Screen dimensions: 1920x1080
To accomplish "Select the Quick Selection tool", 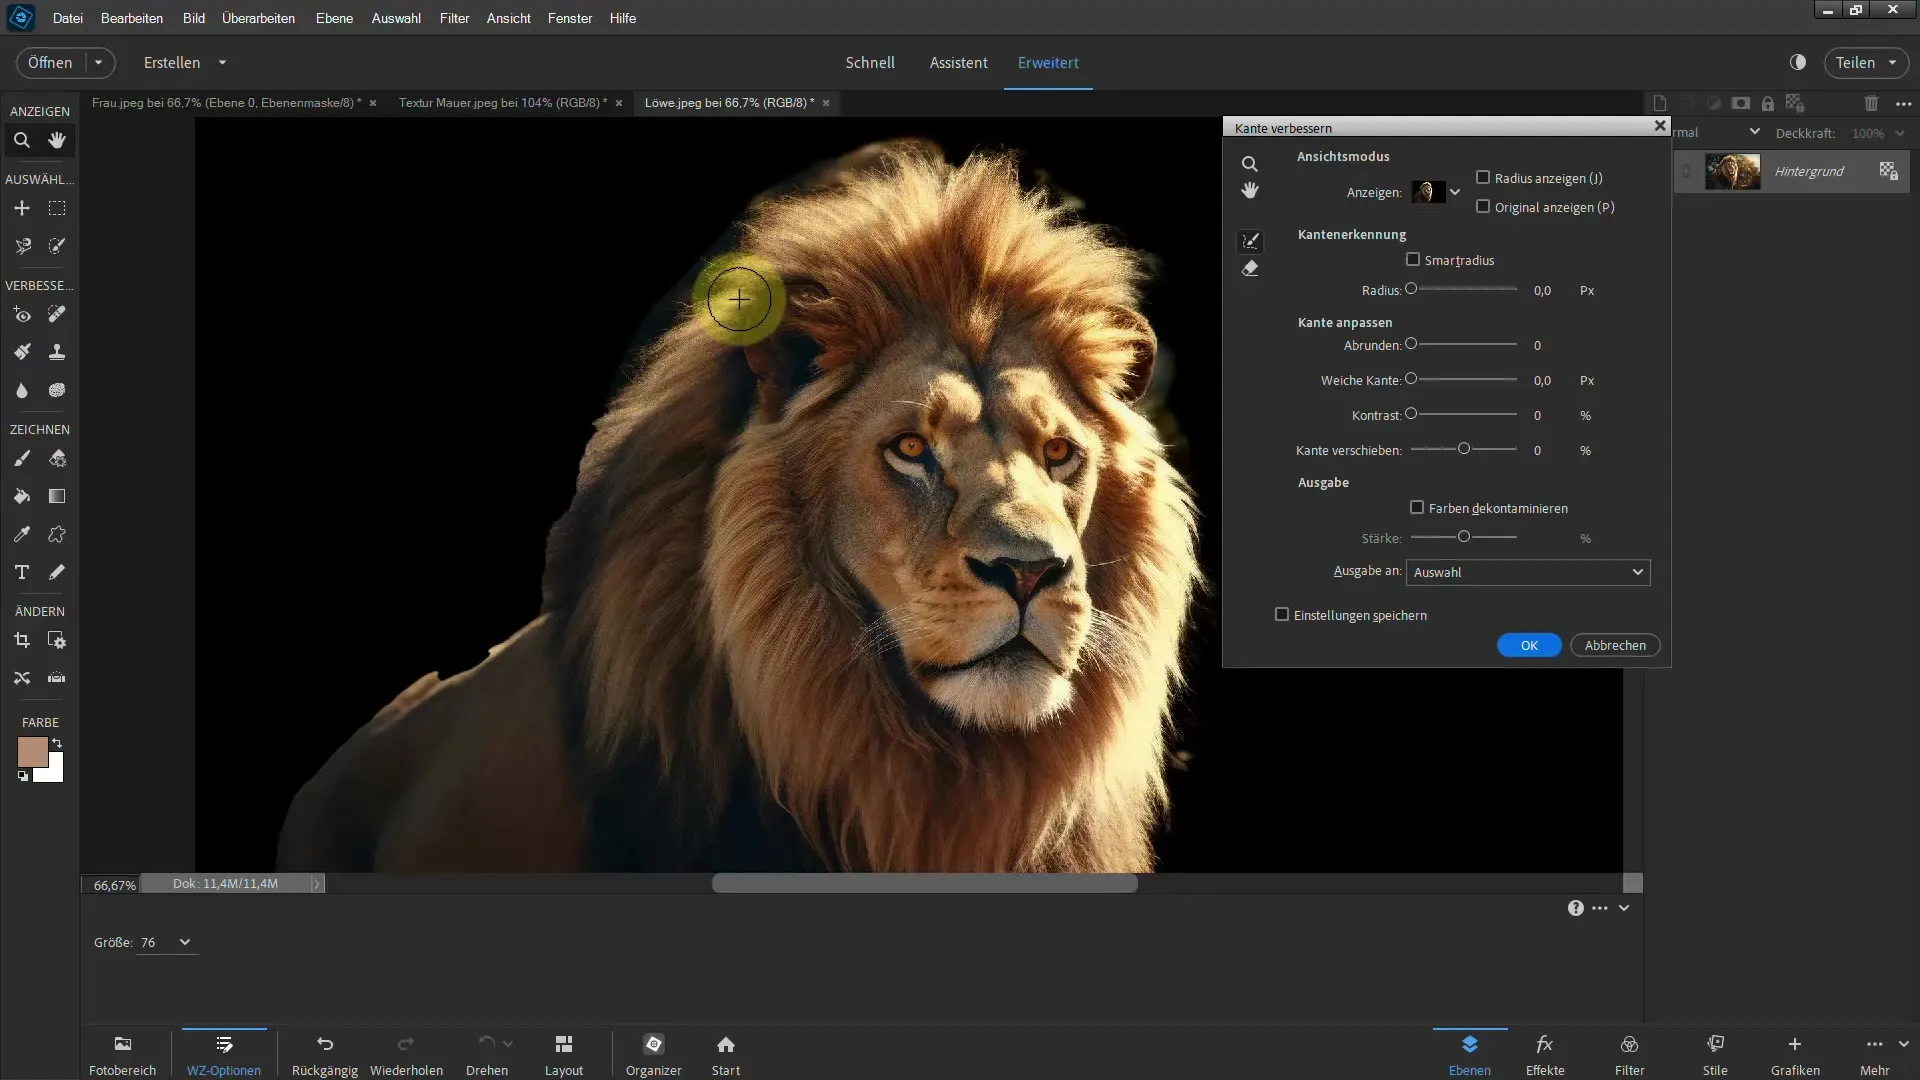I will [57, 246].
